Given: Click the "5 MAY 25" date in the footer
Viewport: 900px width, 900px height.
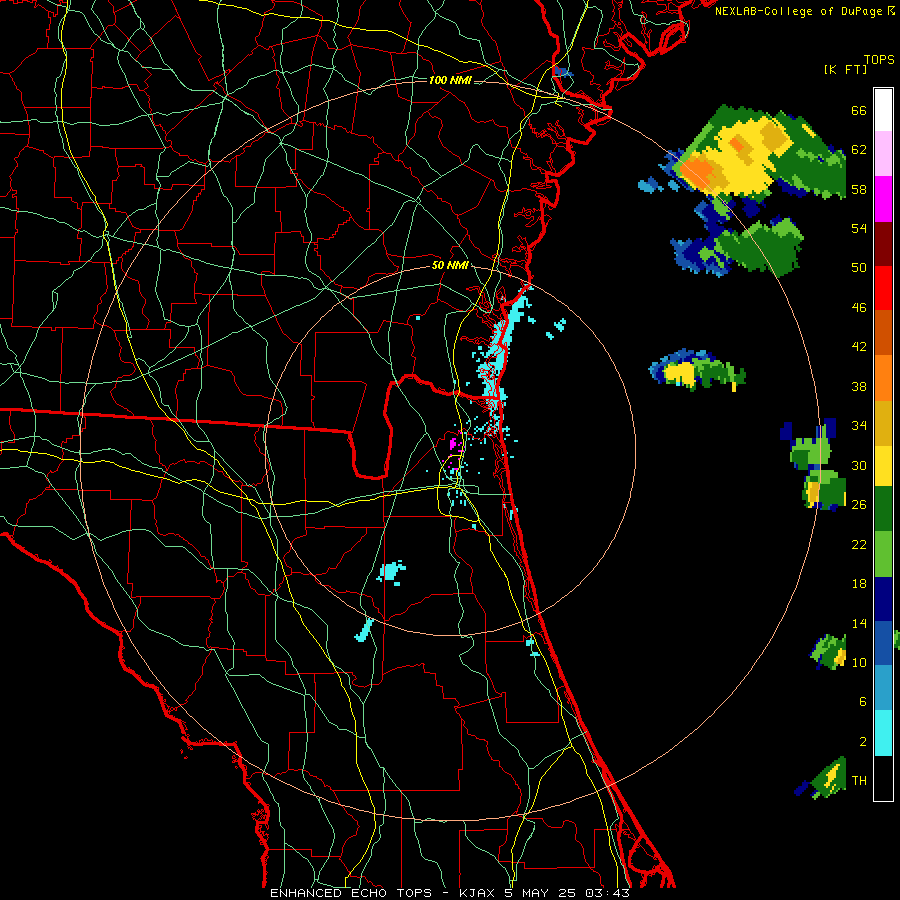Looking at the screenshot, I should pos(542,893).
